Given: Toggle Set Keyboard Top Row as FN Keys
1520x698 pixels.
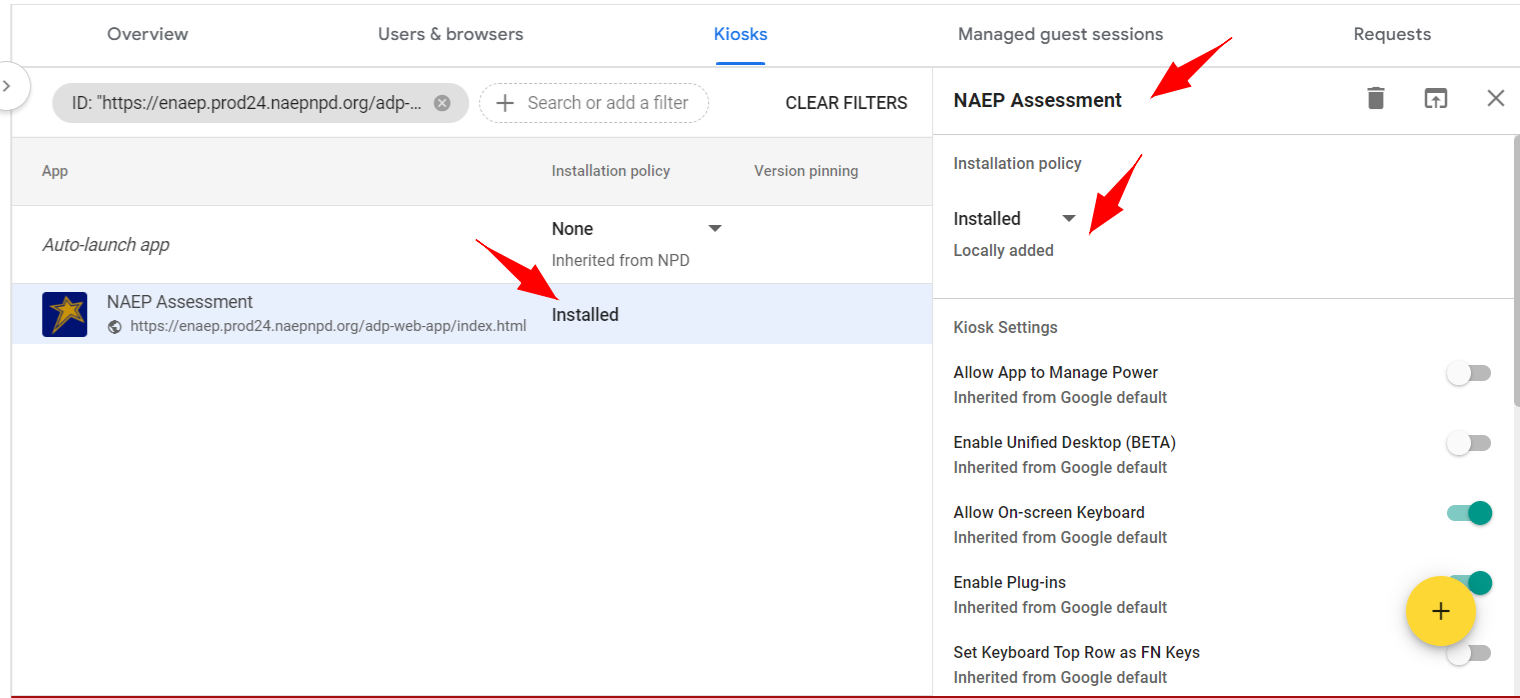Looking at the screenshot, I should 1468,652.
